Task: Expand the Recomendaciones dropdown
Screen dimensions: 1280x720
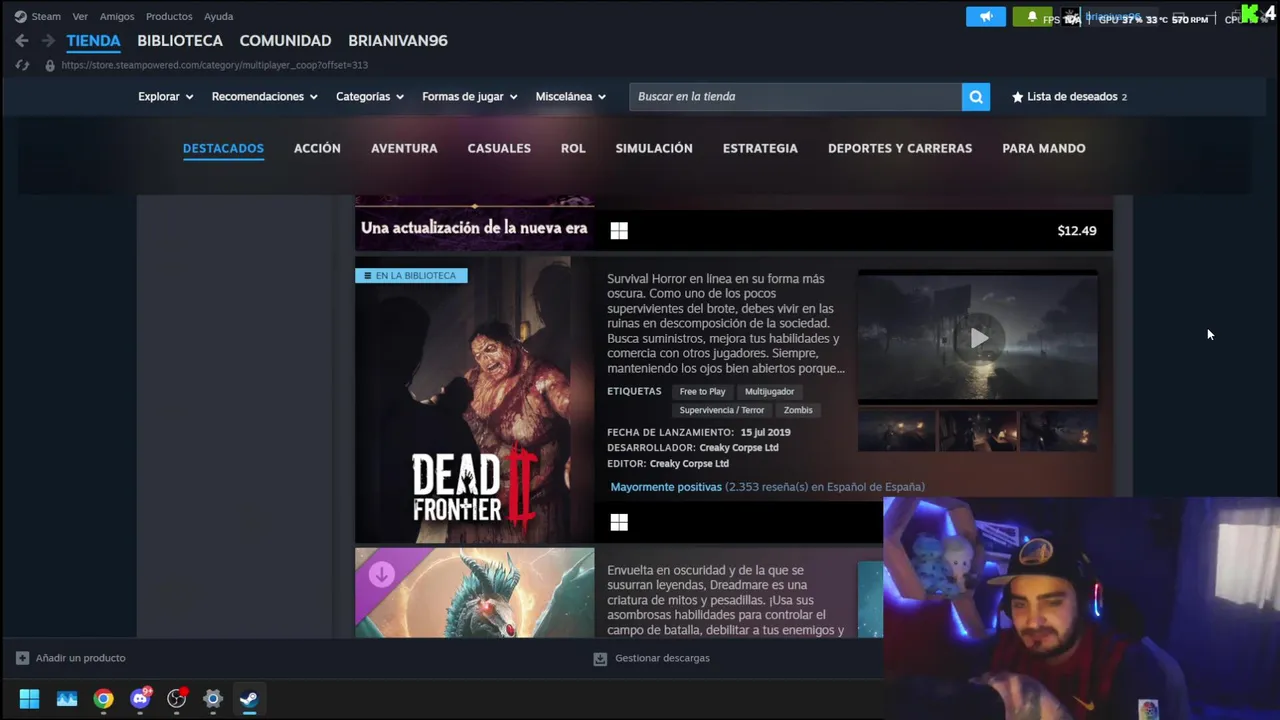Action: (265, 97)
